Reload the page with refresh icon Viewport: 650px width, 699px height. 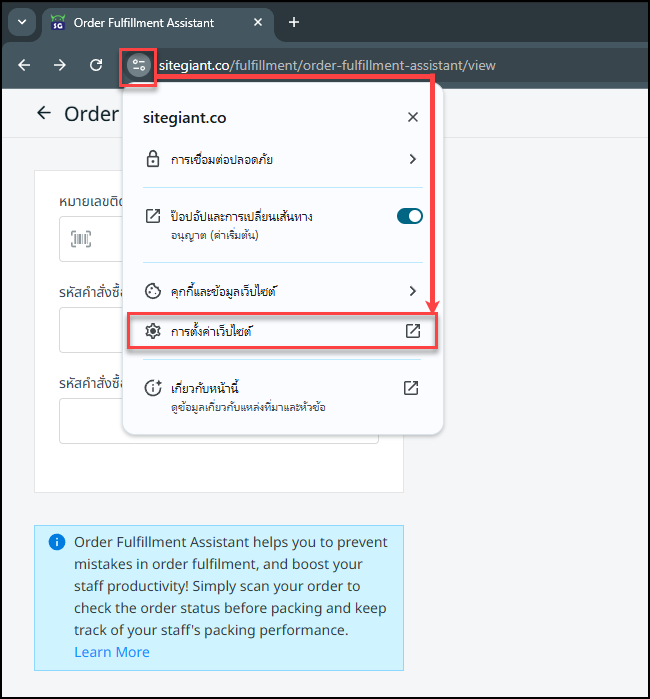coord(96,65)
